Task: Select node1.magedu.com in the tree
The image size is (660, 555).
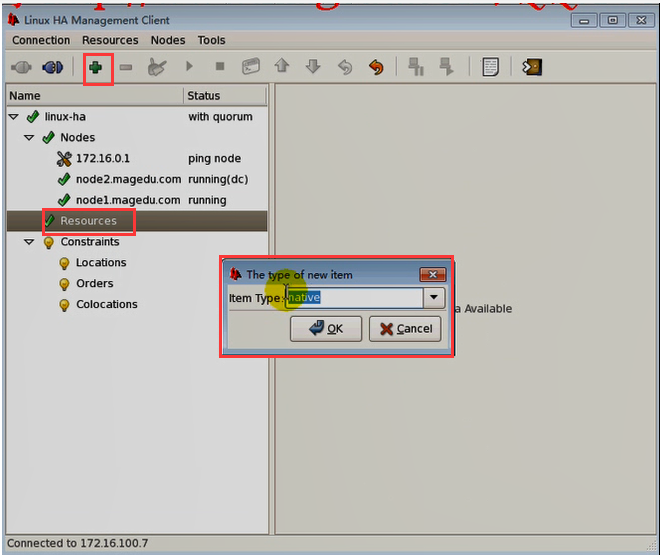Action: [x=128, y=200]
